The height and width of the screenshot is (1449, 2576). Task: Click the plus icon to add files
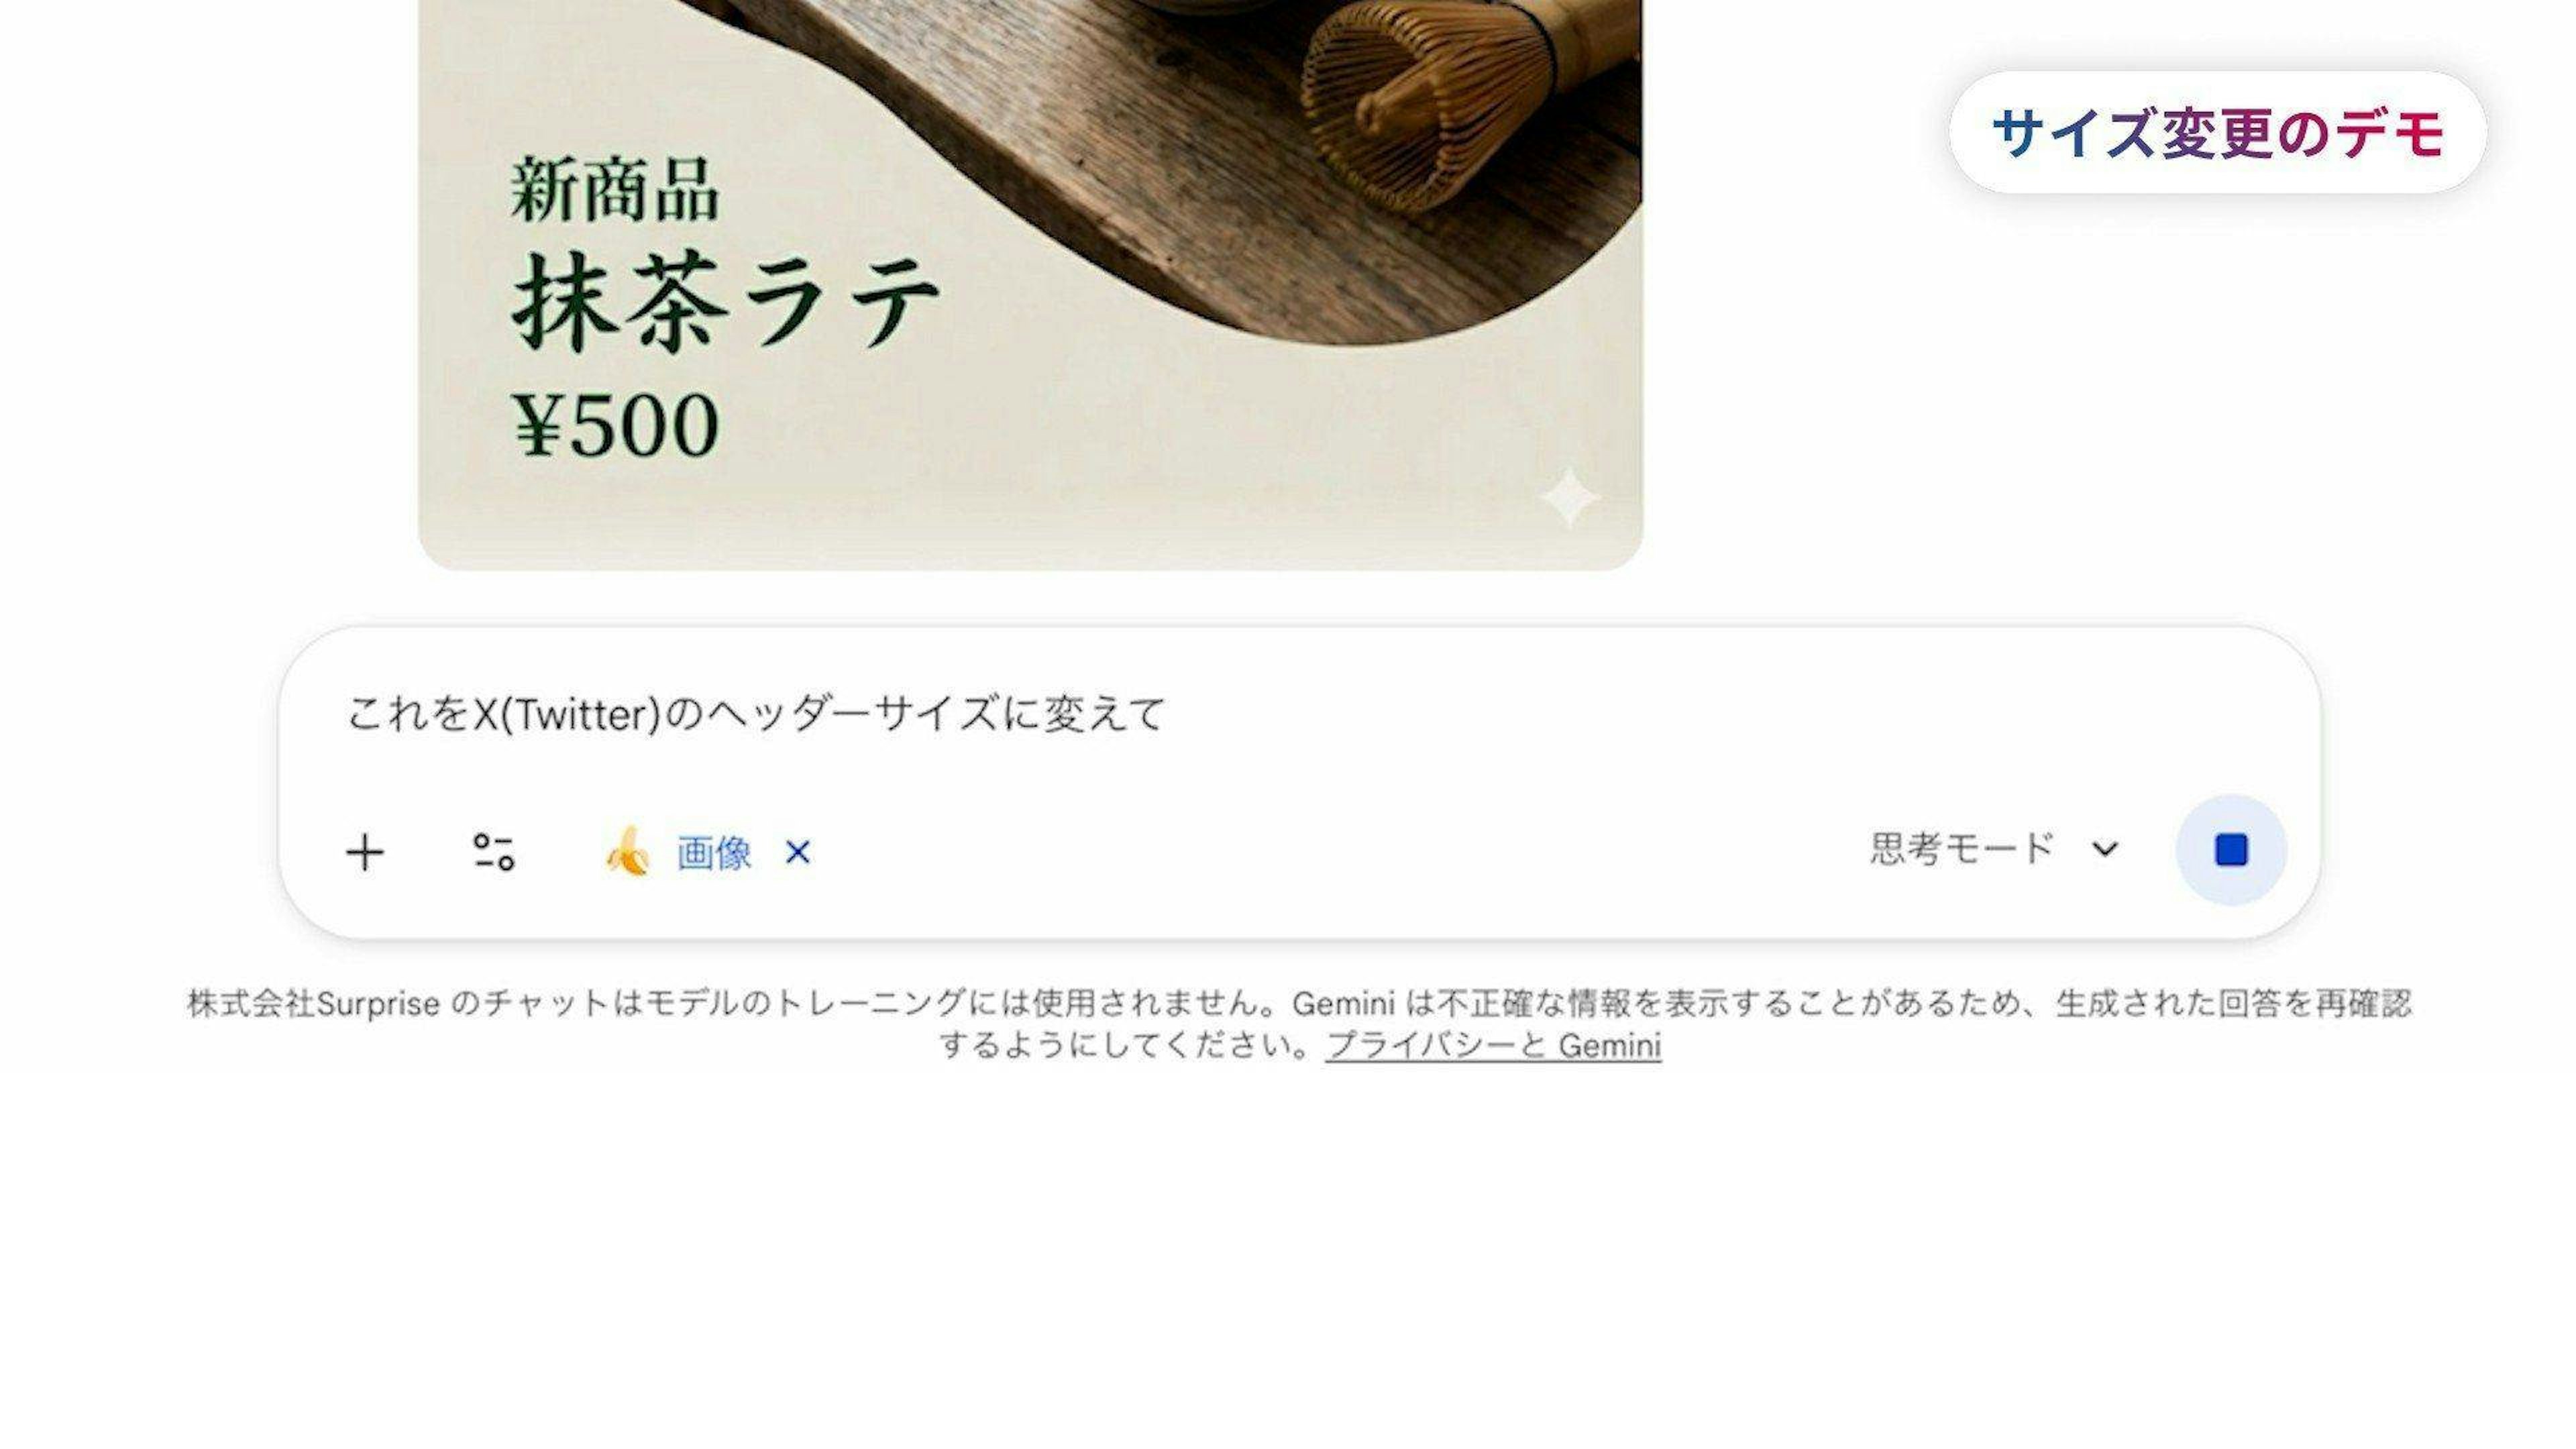365,853
